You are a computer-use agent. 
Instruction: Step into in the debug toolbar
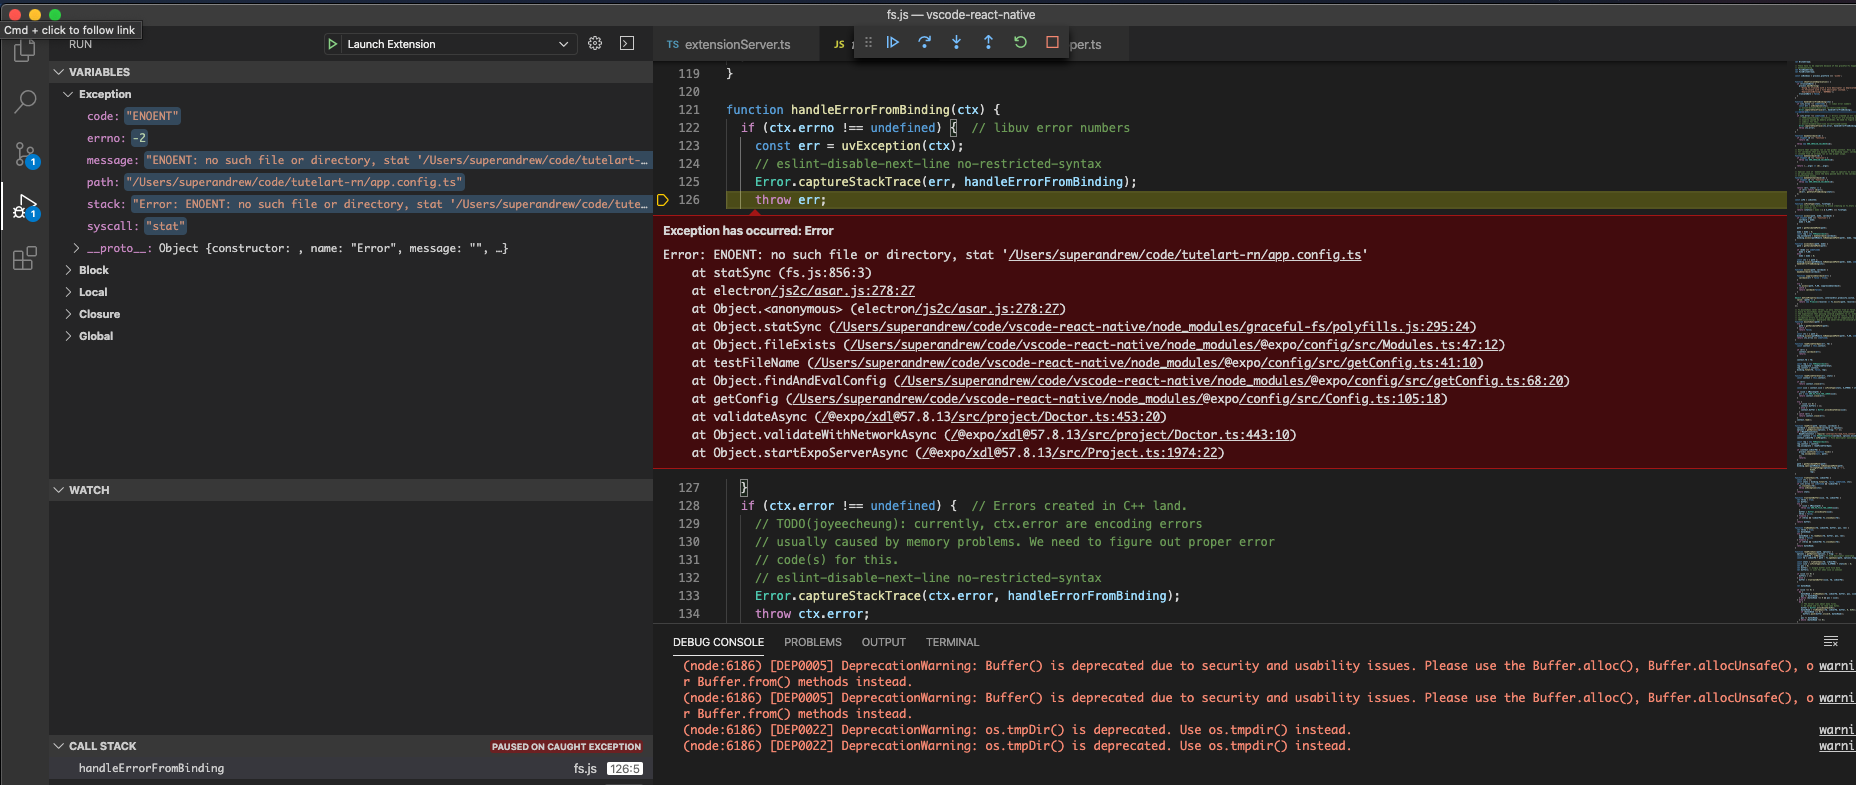point(957,42)
